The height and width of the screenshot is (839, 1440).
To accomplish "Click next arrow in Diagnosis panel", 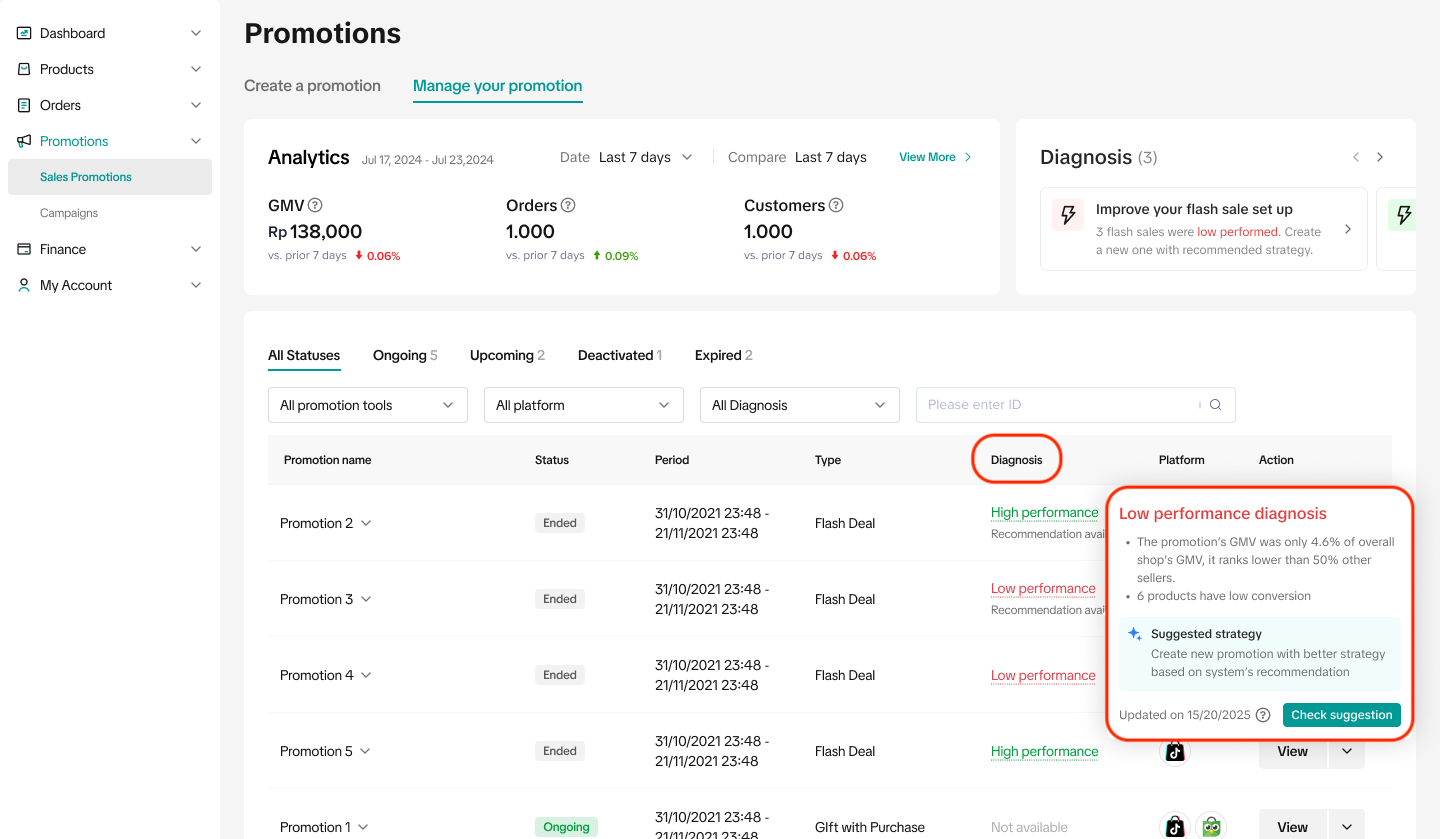I will (1380, 157).
